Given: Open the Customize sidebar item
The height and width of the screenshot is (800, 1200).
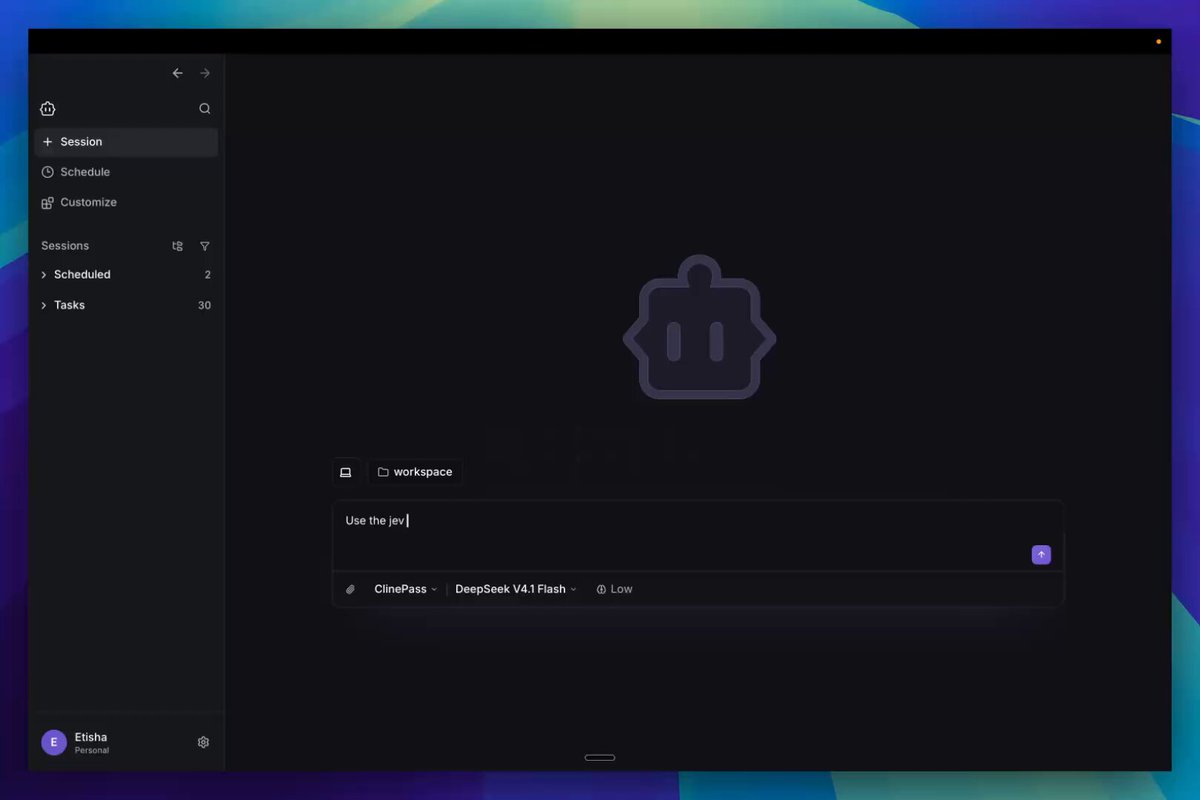Looking at the screenshot, I should tap(126, 202).
